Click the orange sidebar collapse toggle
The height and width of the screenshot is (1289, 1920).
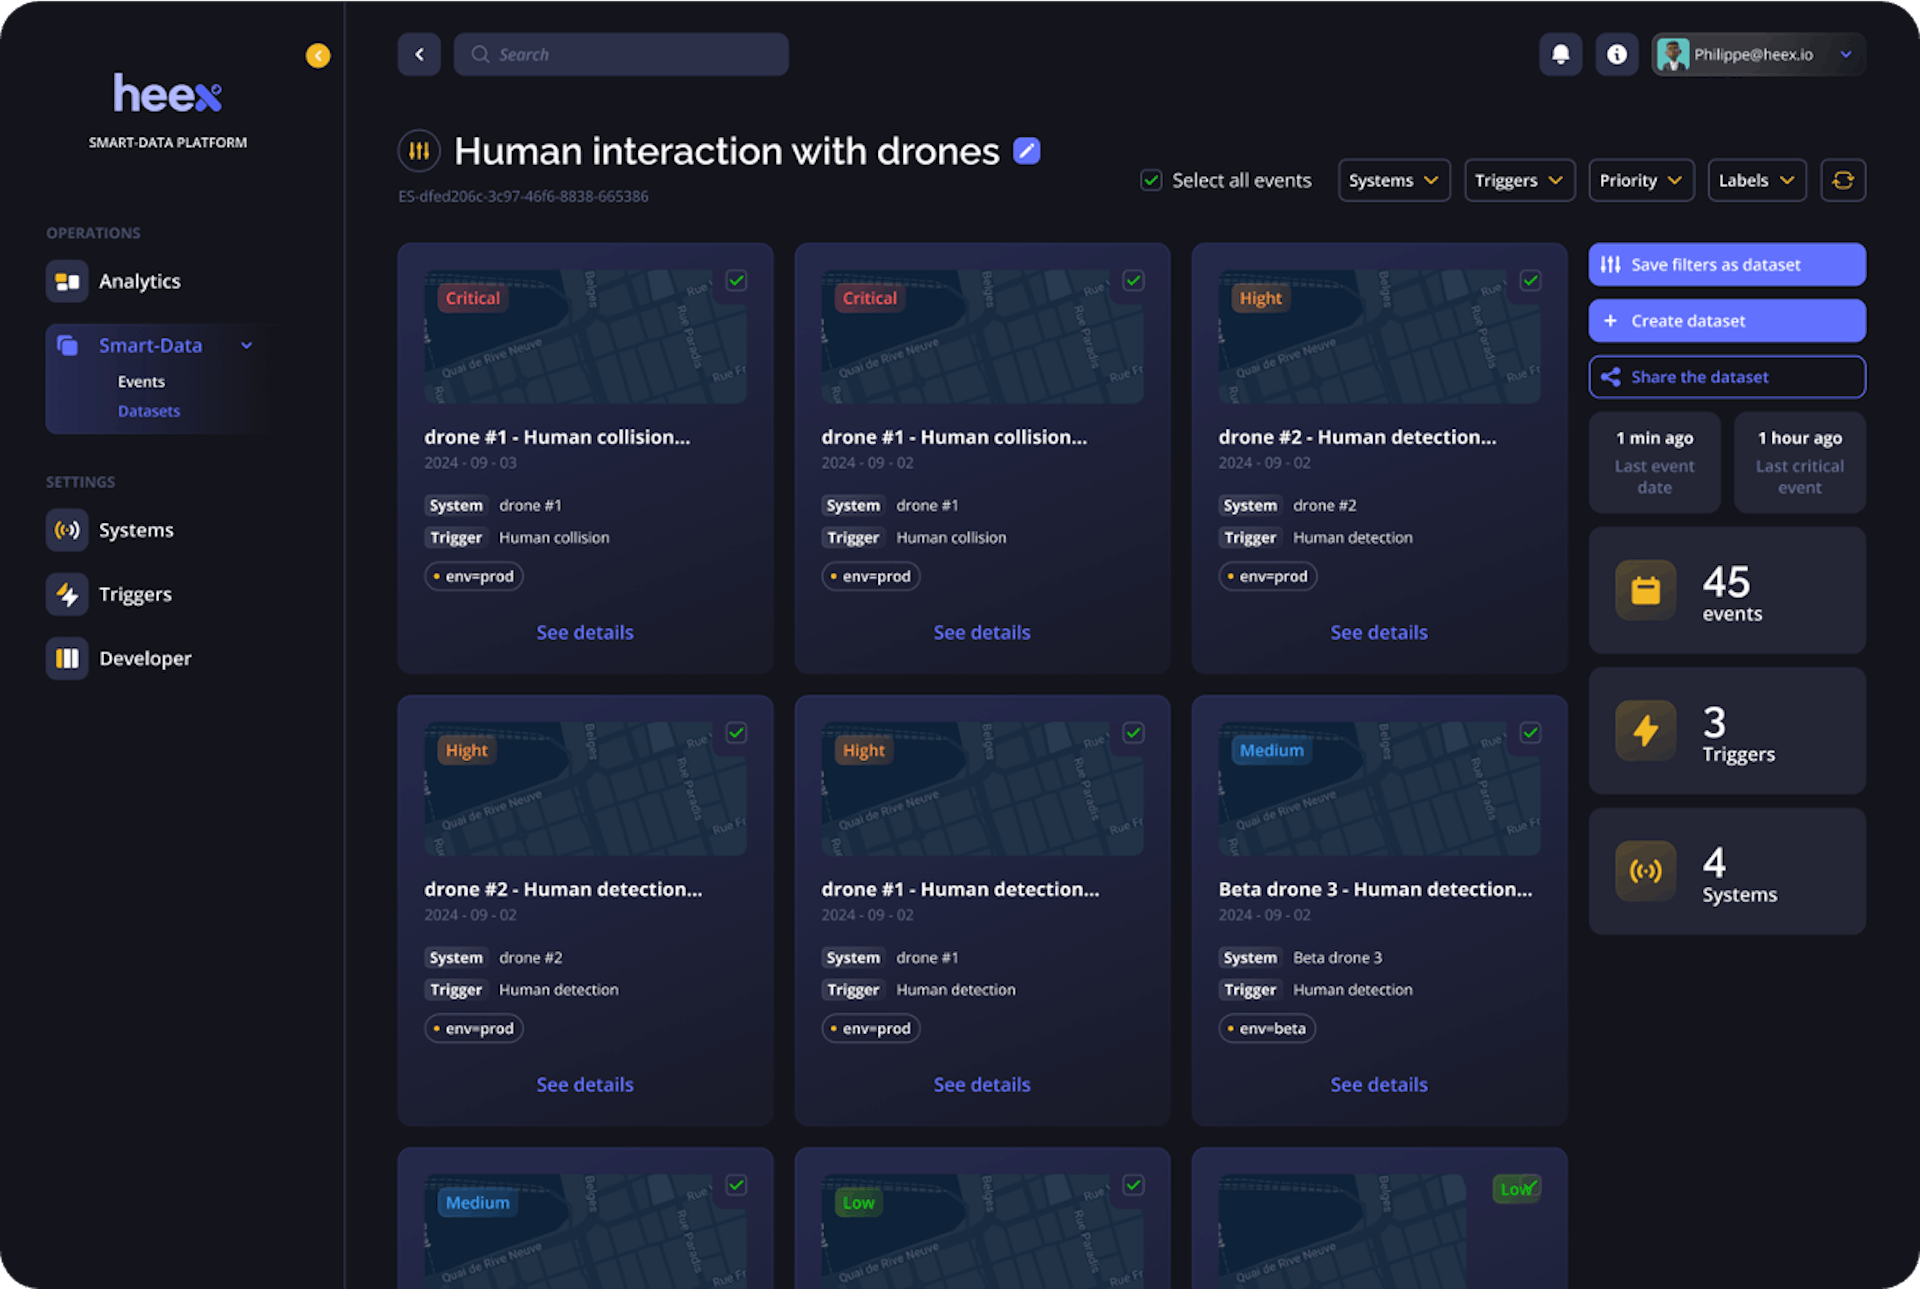coord(318,55)
